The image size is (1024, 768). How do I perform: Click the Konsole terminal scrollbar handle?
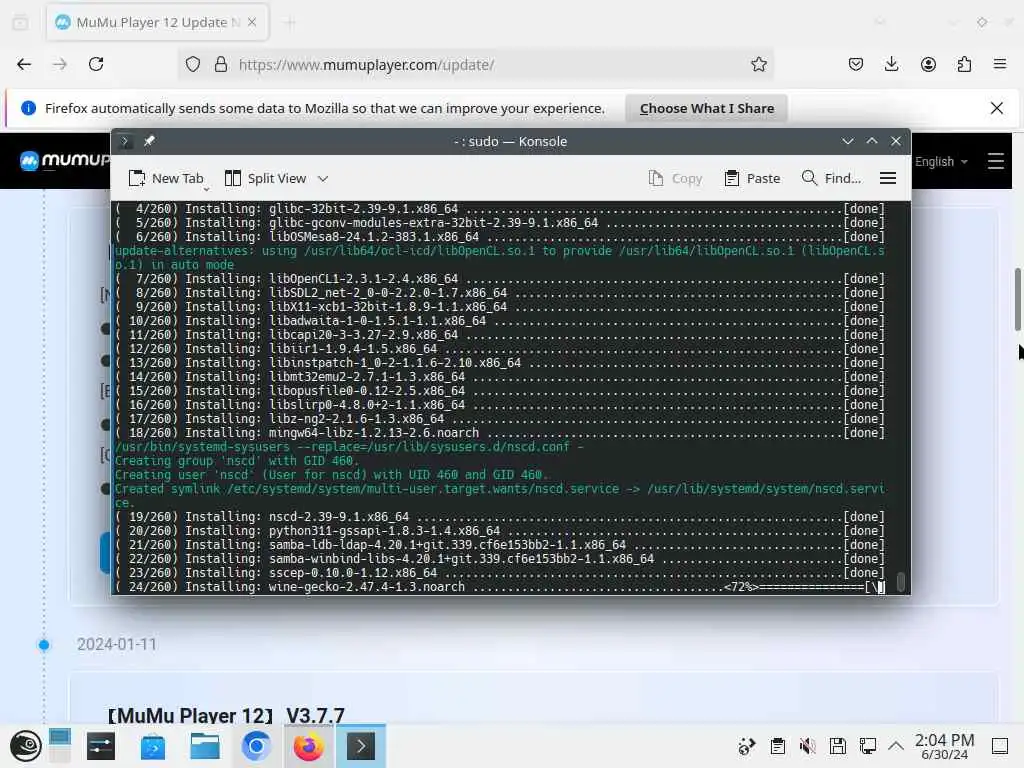901,582
